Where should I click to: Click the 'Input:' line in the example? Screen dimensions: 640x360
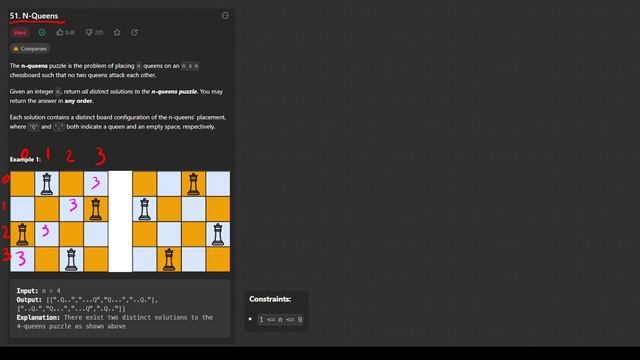tap(38, 291)
